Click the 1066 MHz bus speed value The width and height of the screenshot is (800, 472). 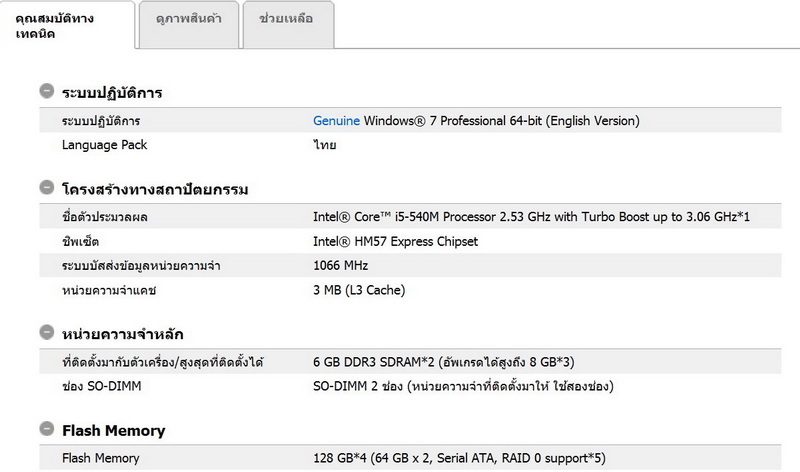[x=341, y=265]
